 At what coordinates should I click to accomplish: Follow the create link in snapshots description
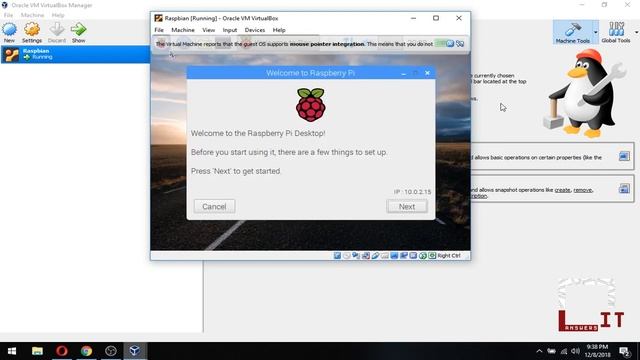[562, 190]
